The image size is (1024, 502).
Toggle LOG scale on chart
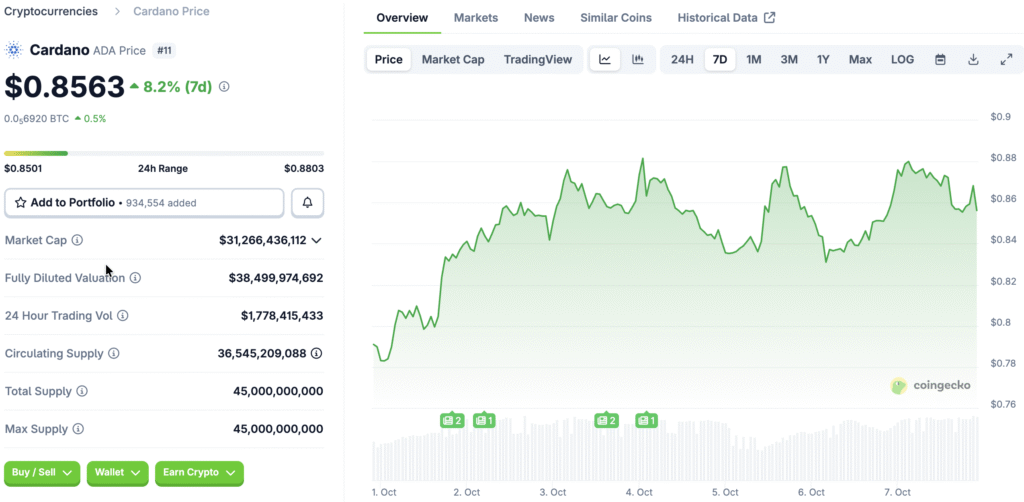[902, 60]
